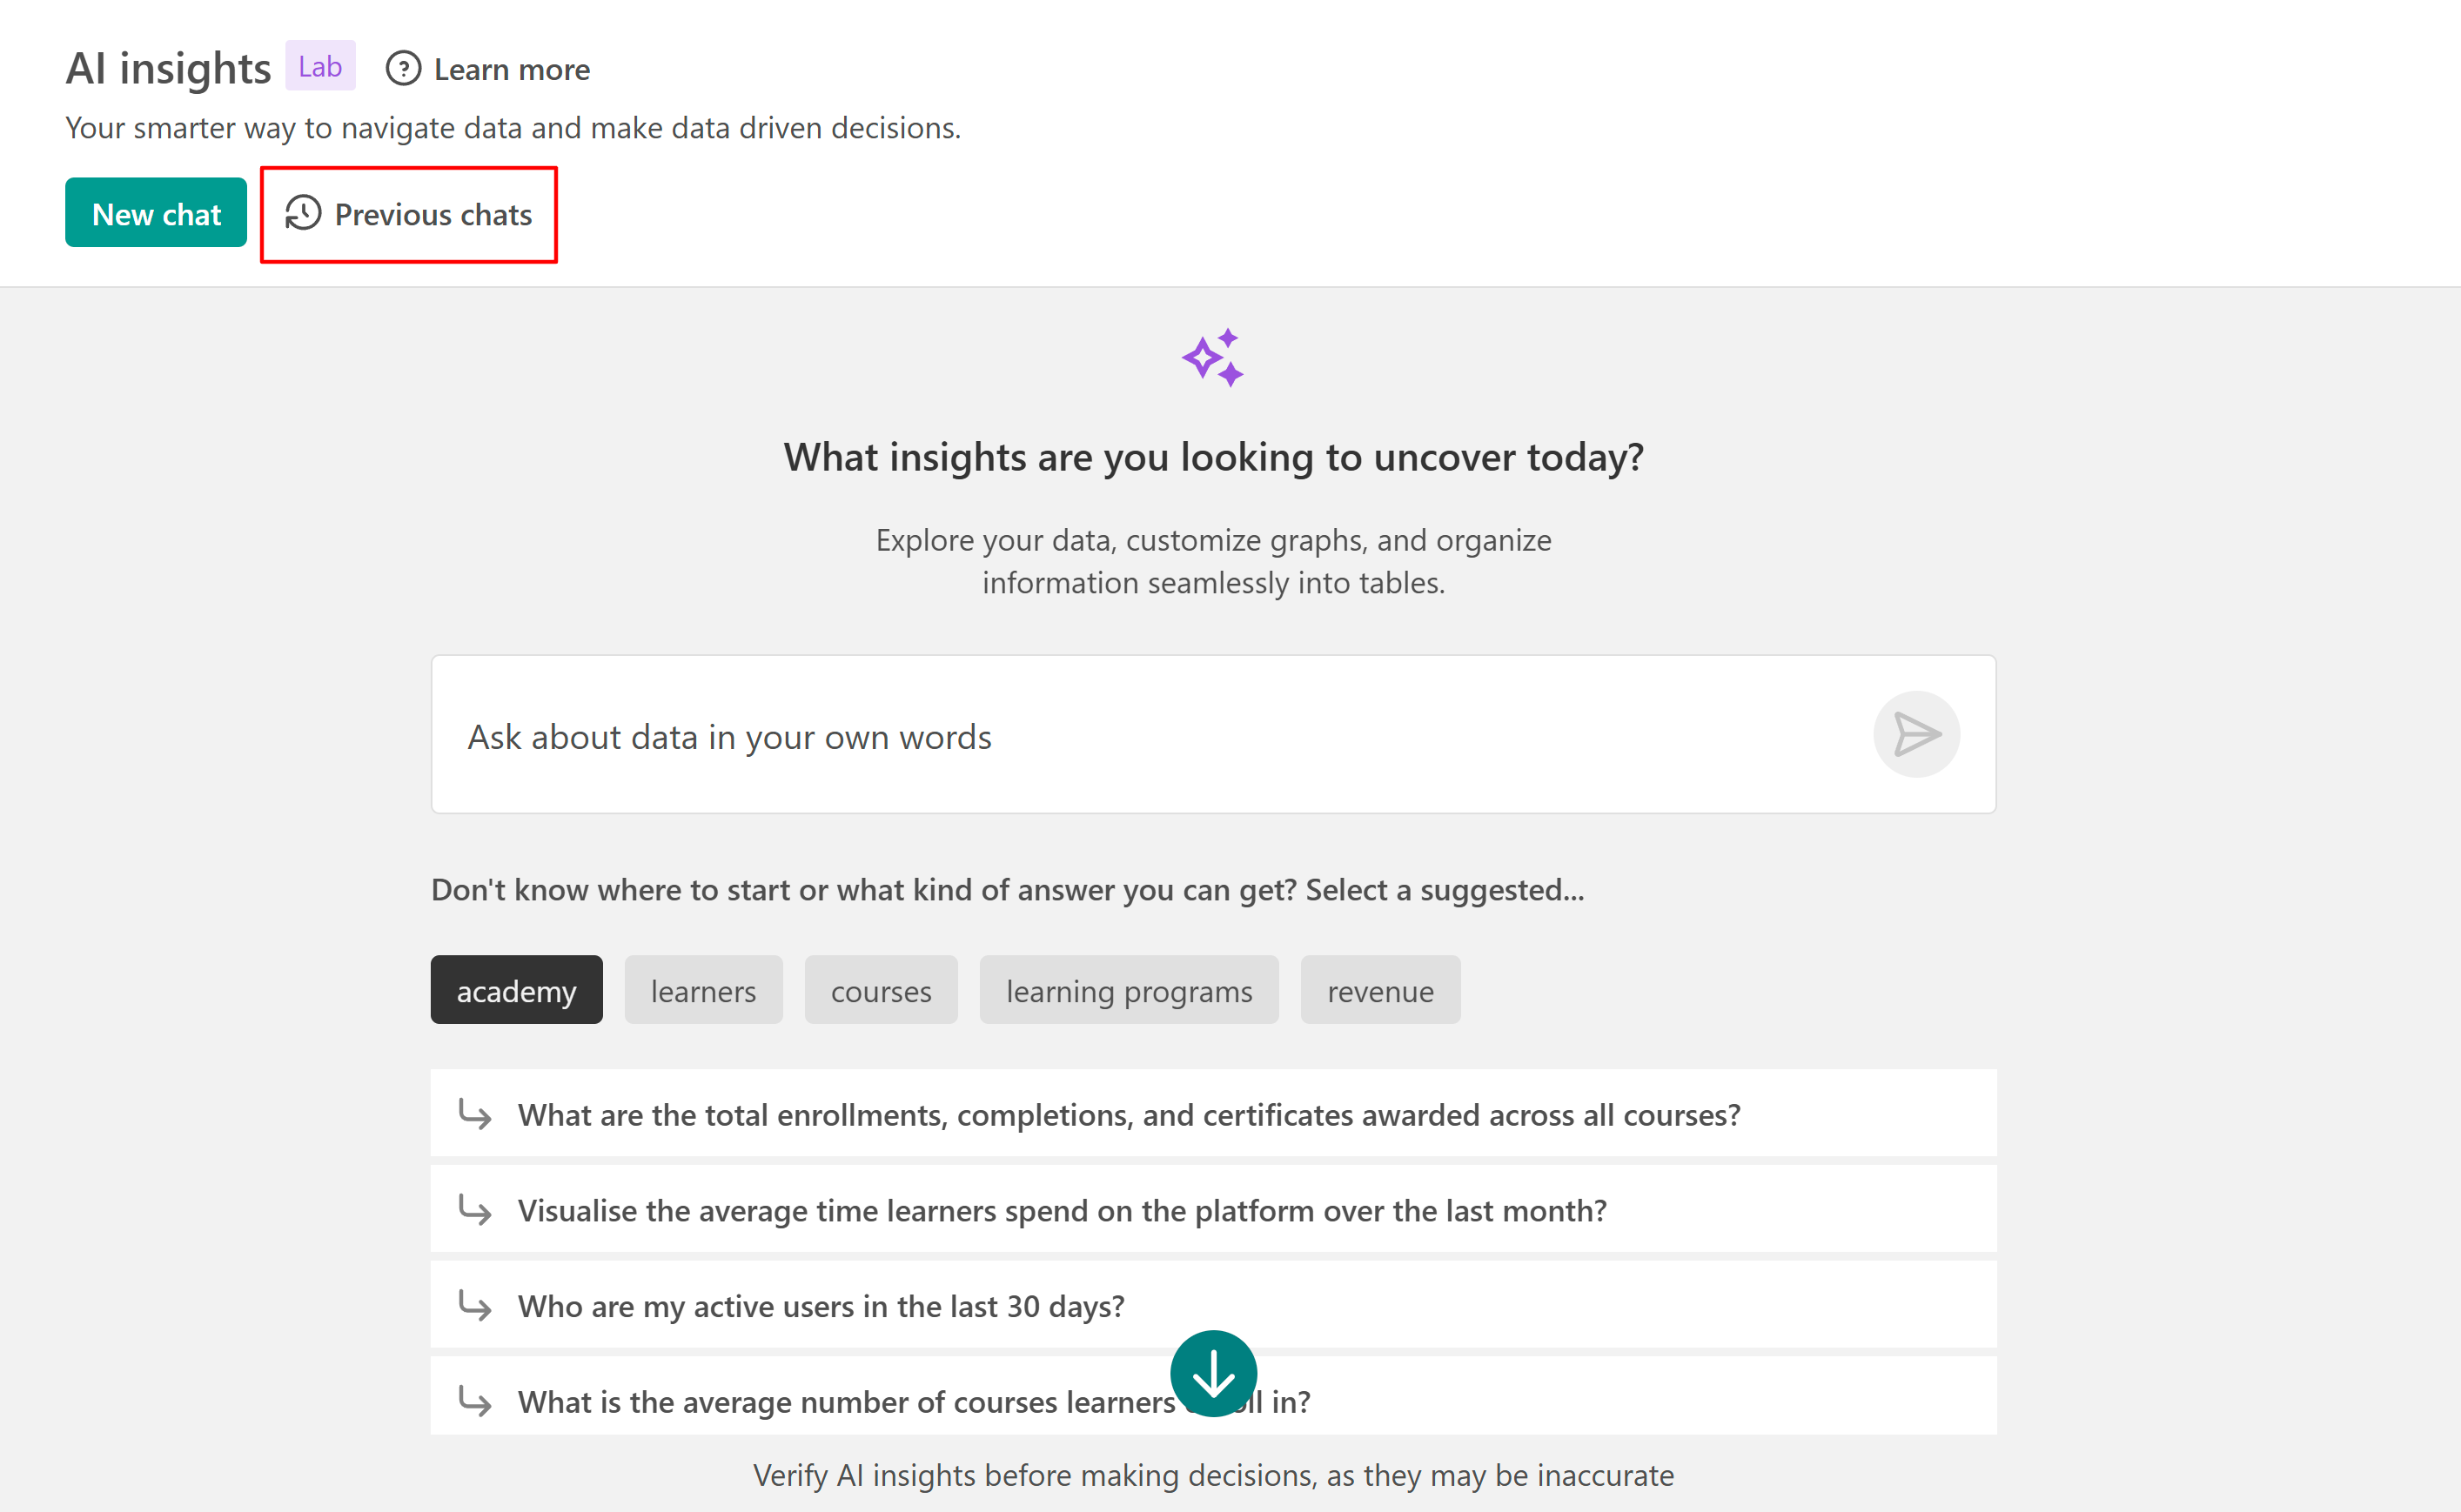
Task: Start a New chat
Action: [x=156, y=213]
